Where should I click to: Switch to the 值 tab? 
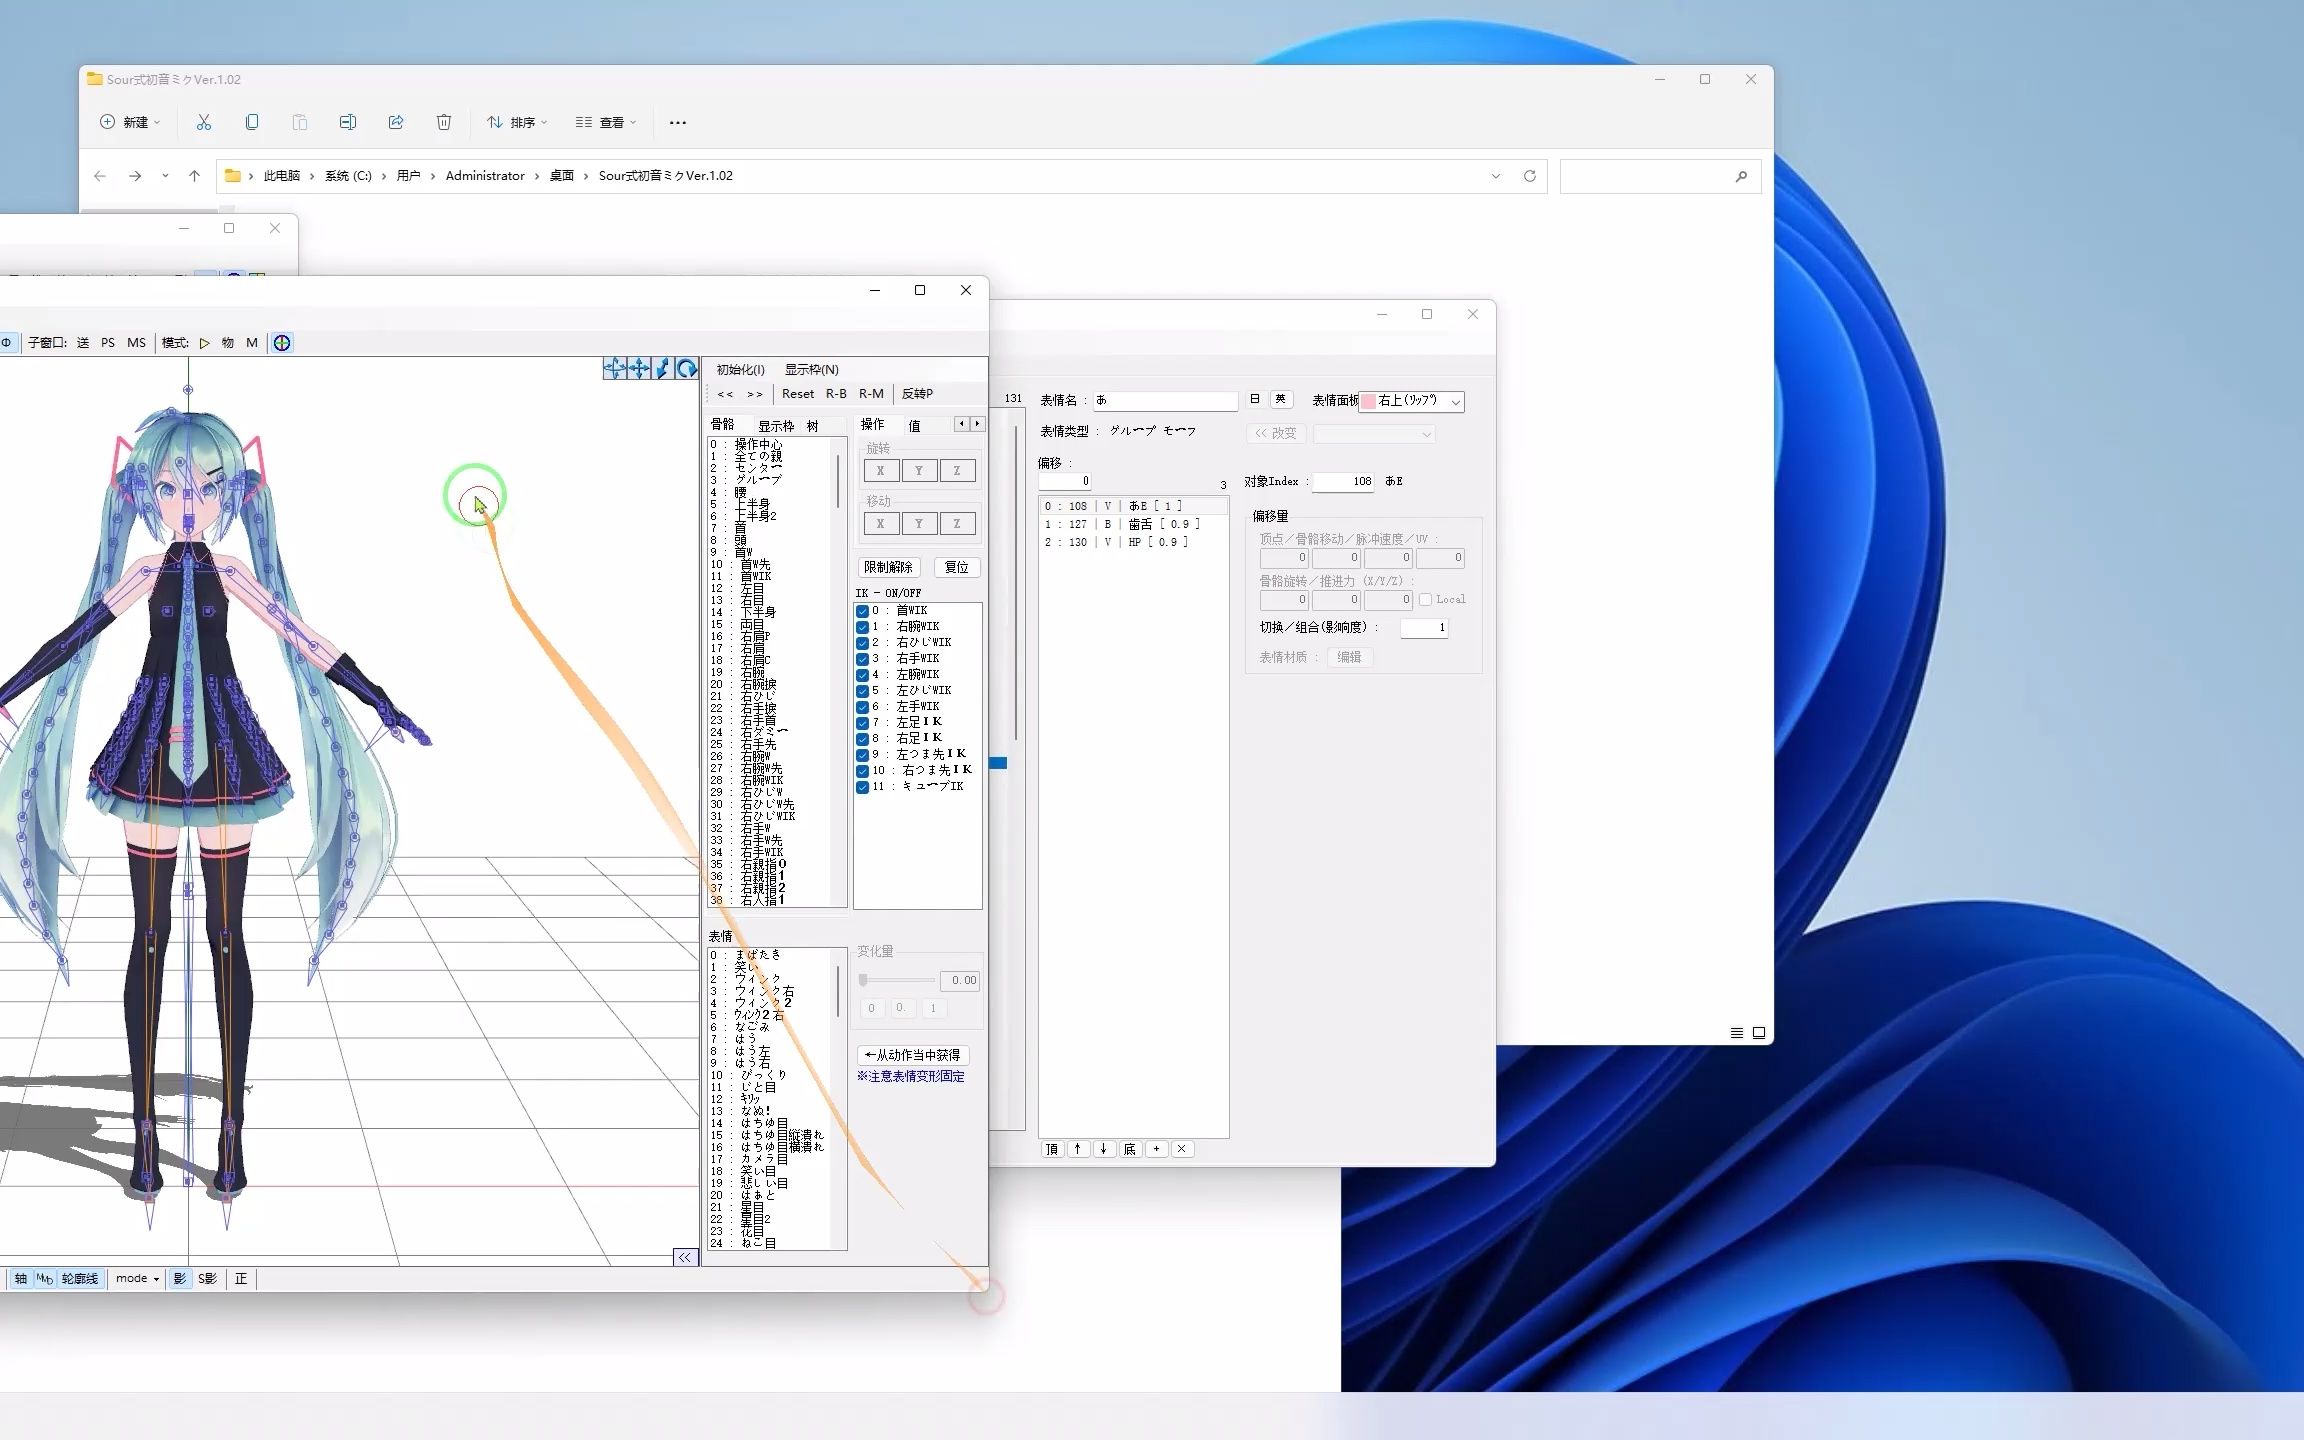914,426
